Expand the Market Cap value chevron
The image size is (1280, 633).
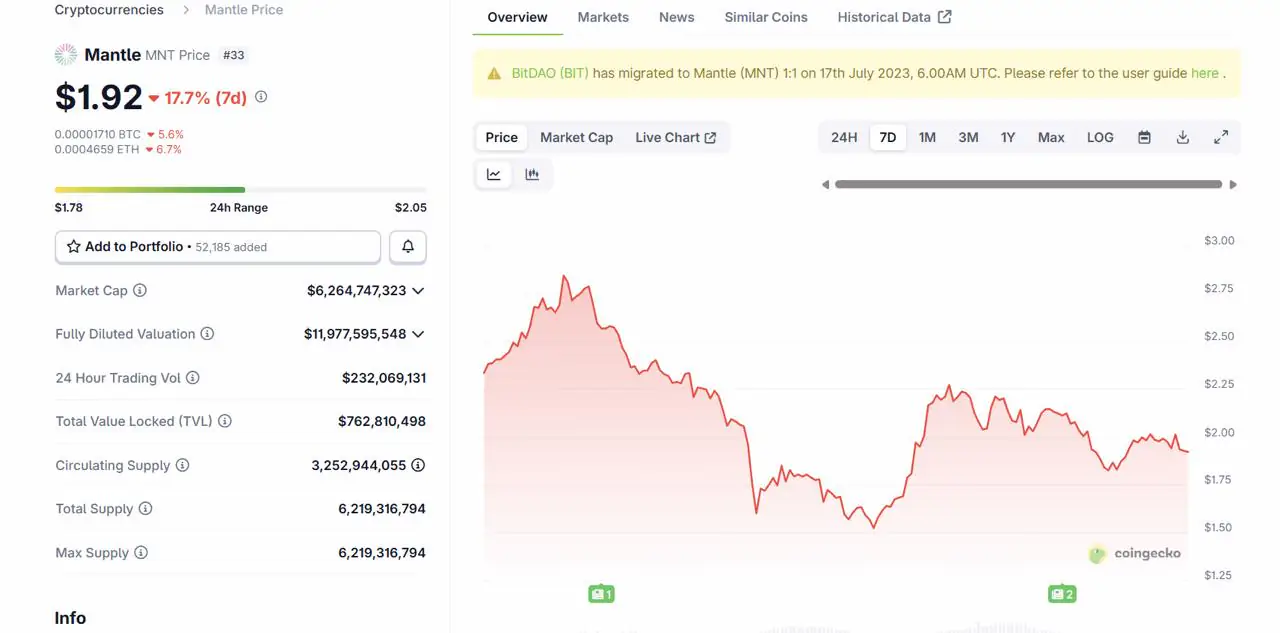[418, 291]
